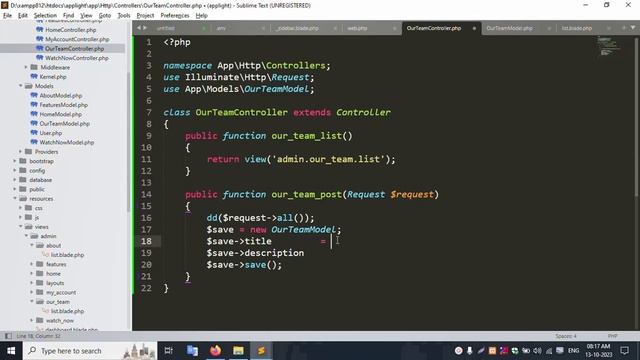Open the Goto menu
Screen dimensions: 640x360
pos(105,16)
